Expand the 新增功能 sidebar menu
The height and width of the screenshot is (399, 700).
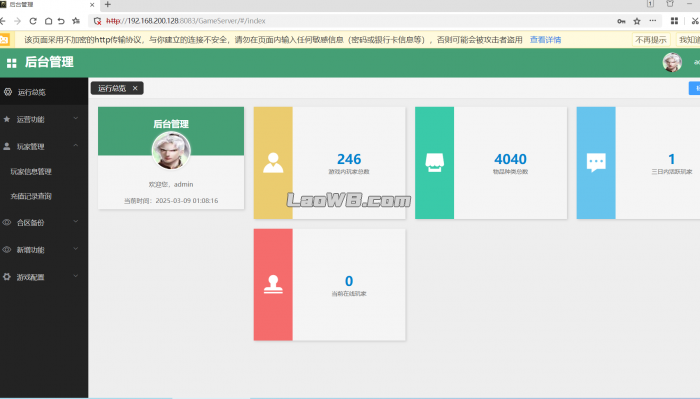44,249
